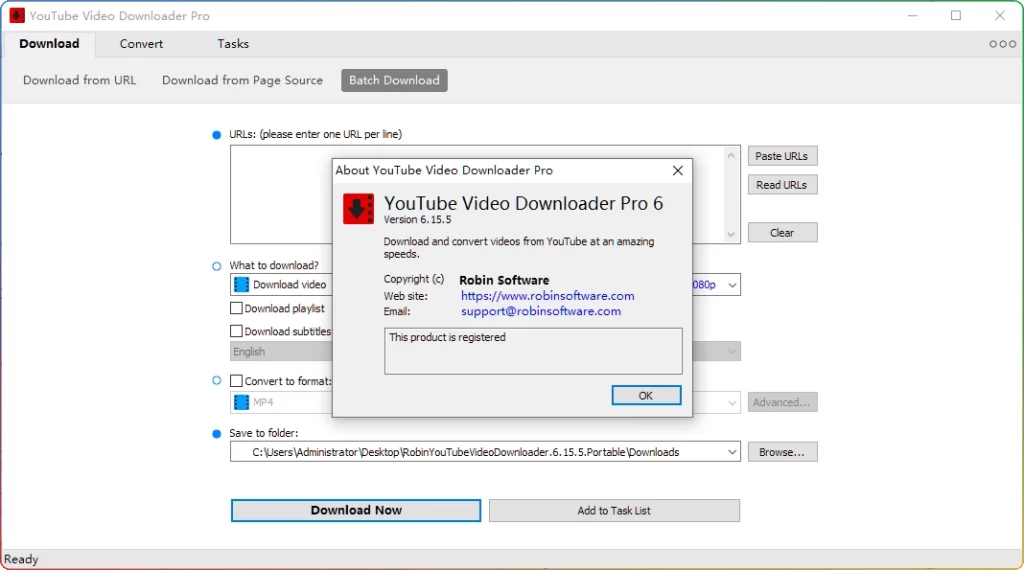Viewport: 1024px width, 570px height.
Task: Clear the URL list
Action: (782, 233)
